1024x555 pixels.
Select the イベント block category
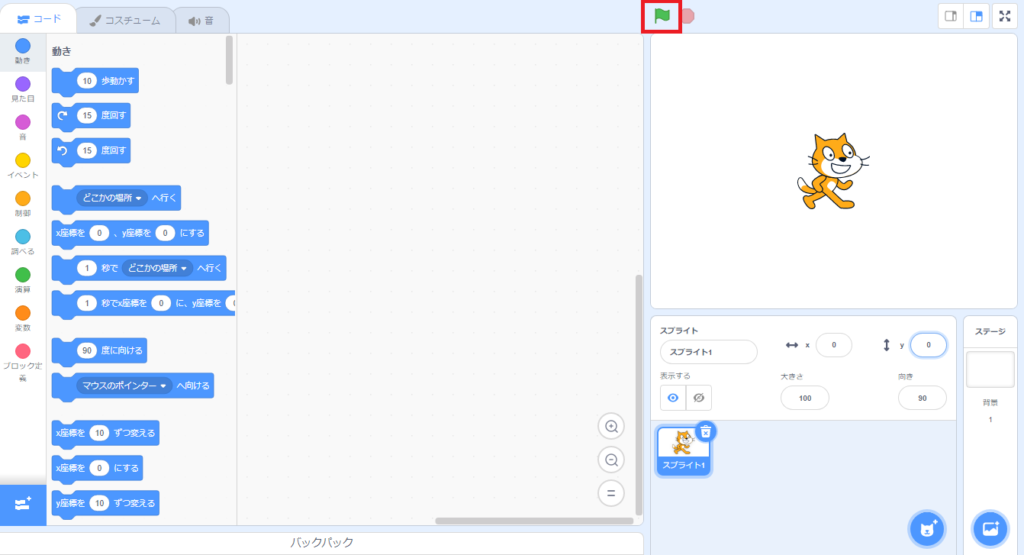tap(23, 166)
